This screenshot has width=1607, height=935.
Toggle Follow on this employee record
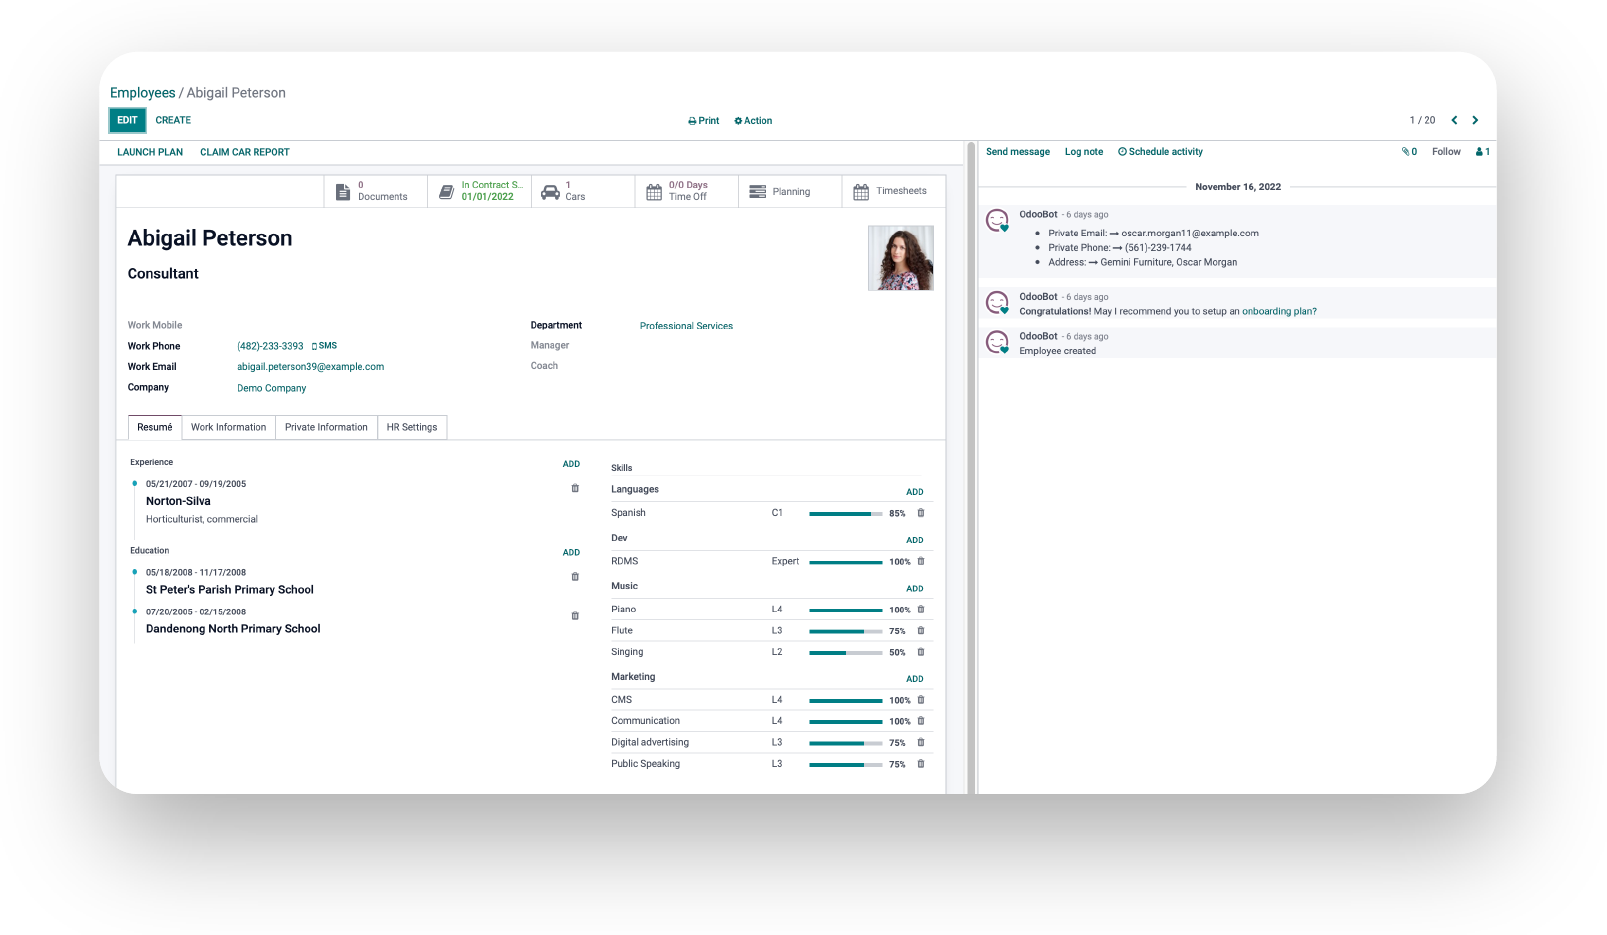(1446, 151)
